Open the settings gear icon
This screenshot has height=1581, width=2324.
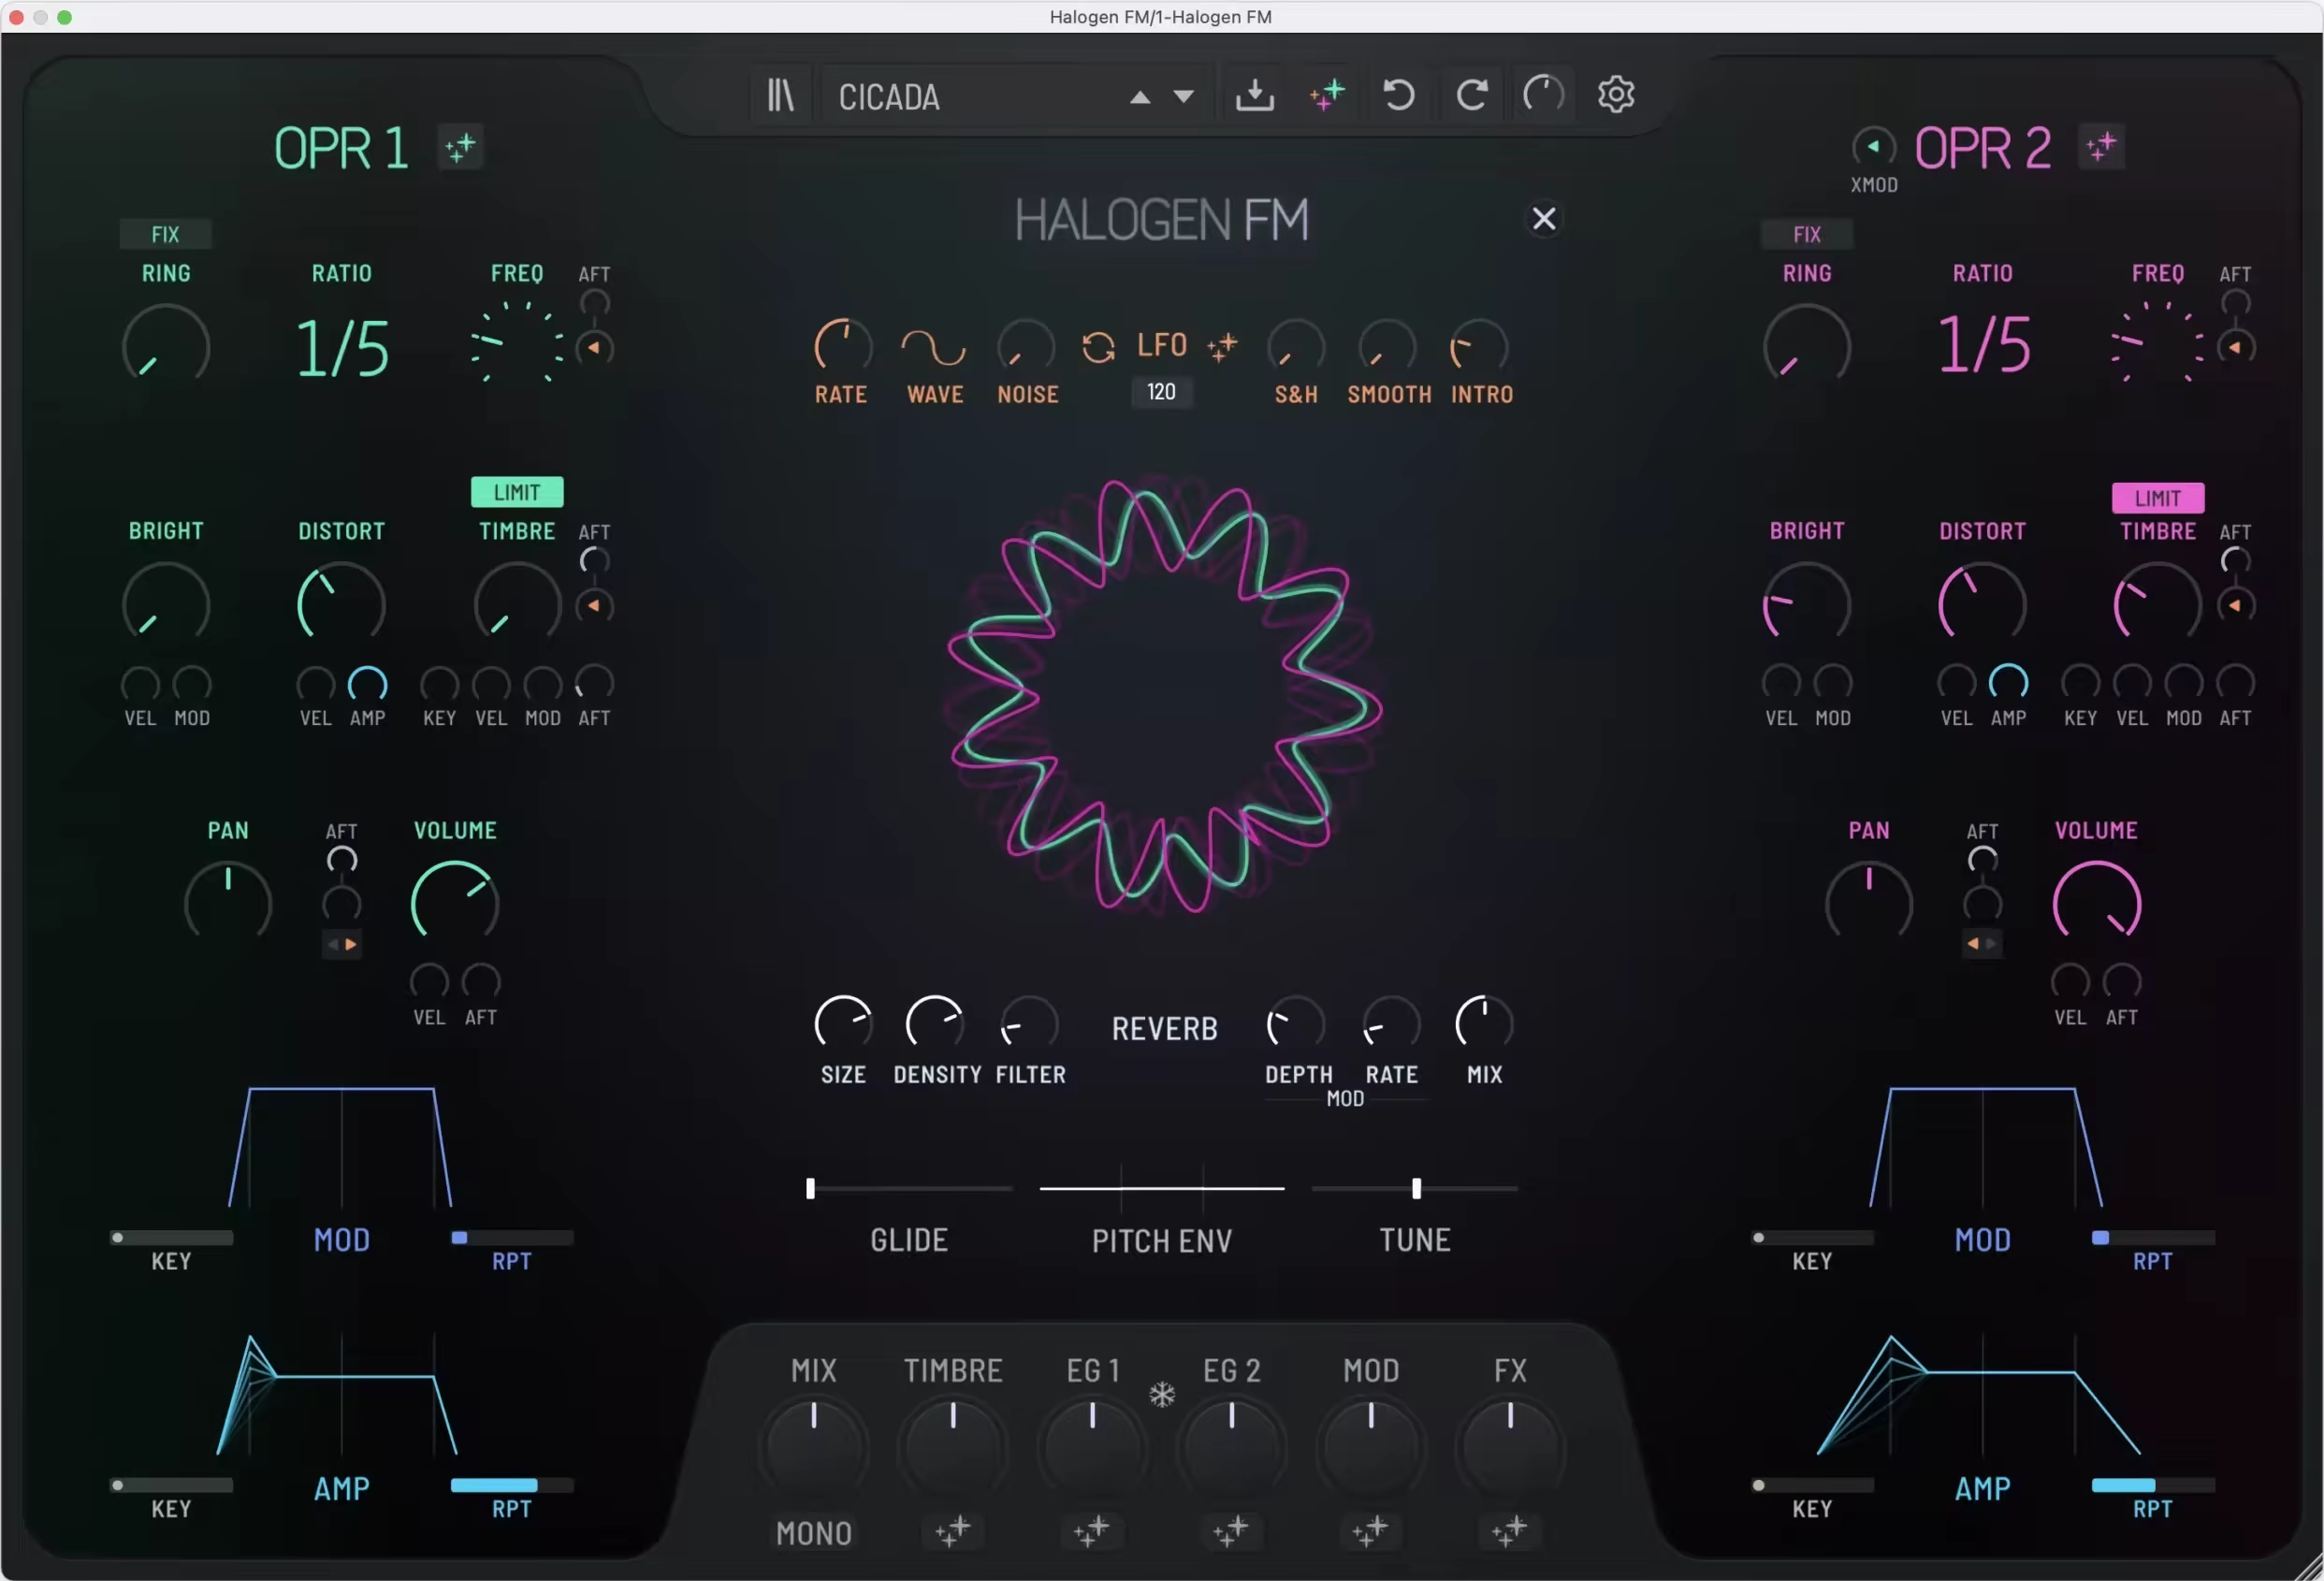tap(1615, 95)
